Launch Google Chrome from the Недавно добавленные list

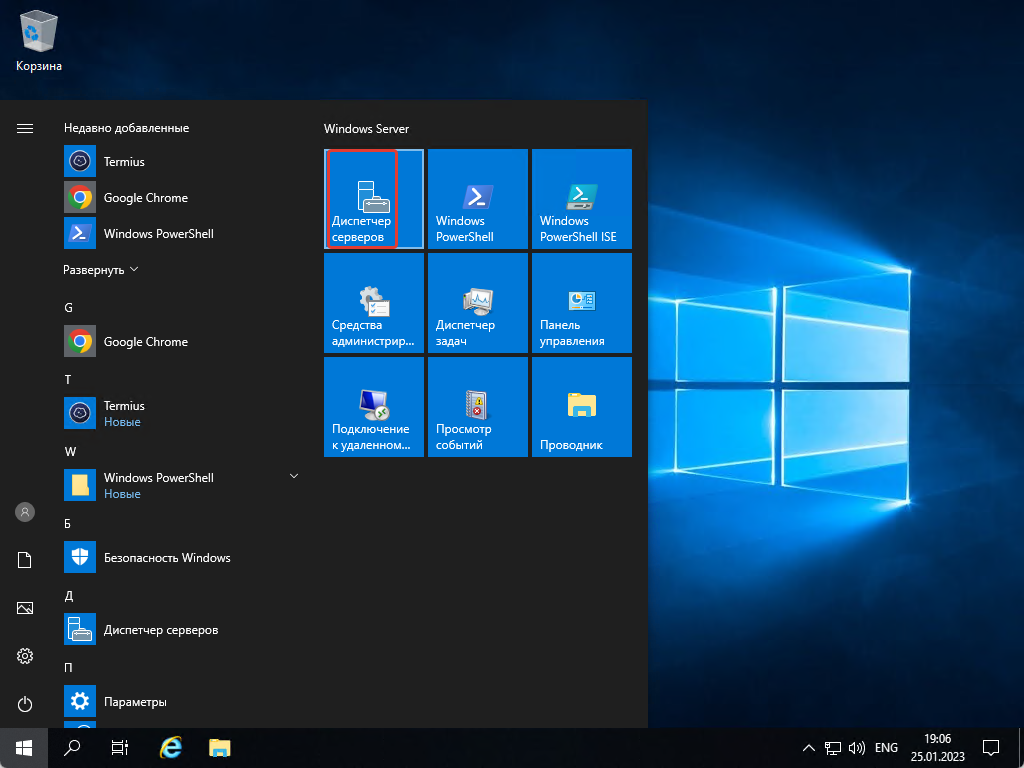[x=182, y=197]
